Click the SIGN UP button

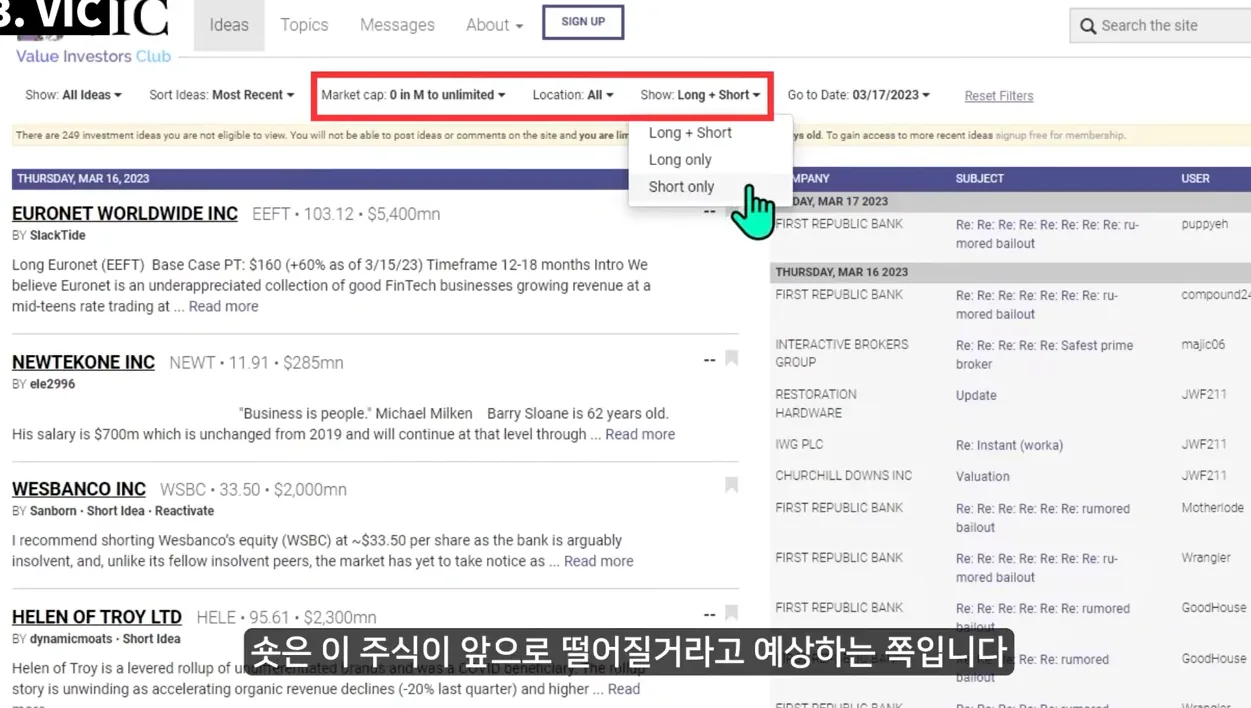[x=583, y=22]
